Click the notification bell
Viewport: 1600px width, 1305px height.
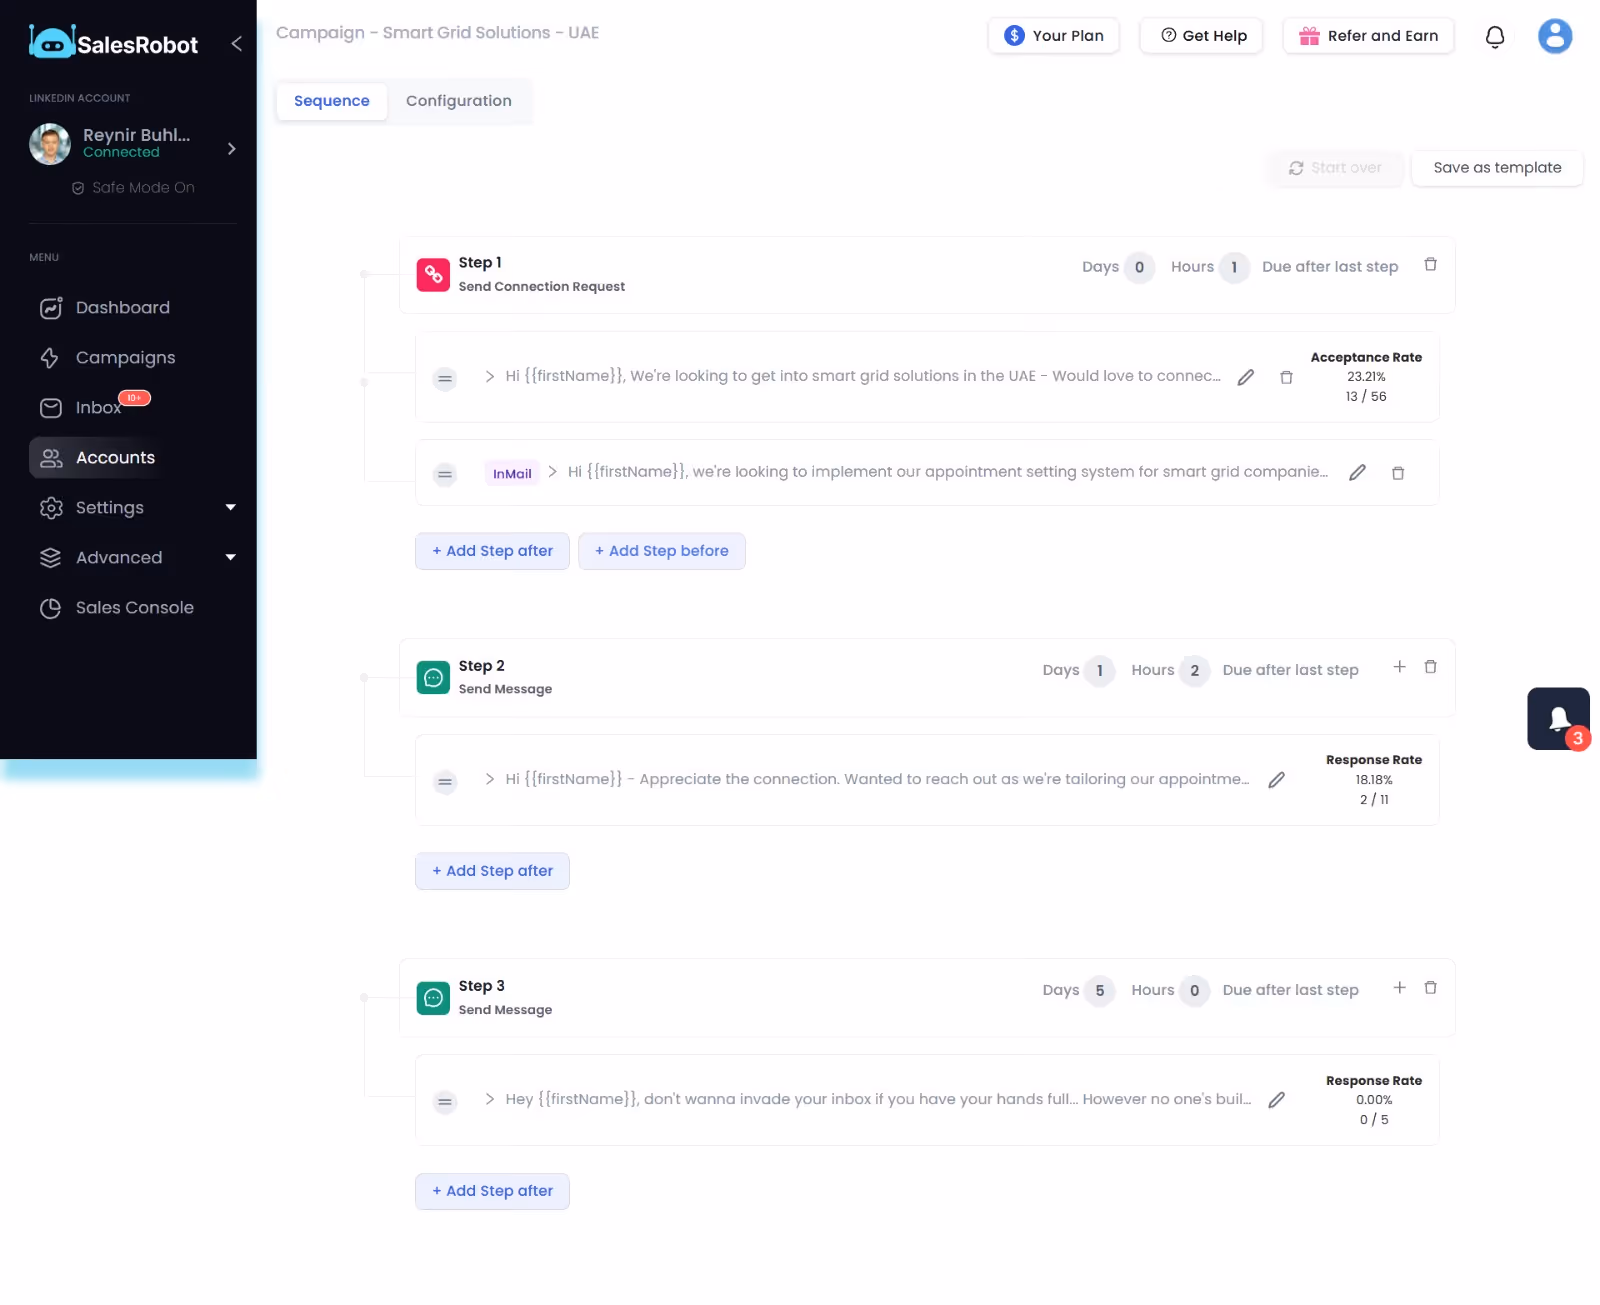pos(1495,36)
